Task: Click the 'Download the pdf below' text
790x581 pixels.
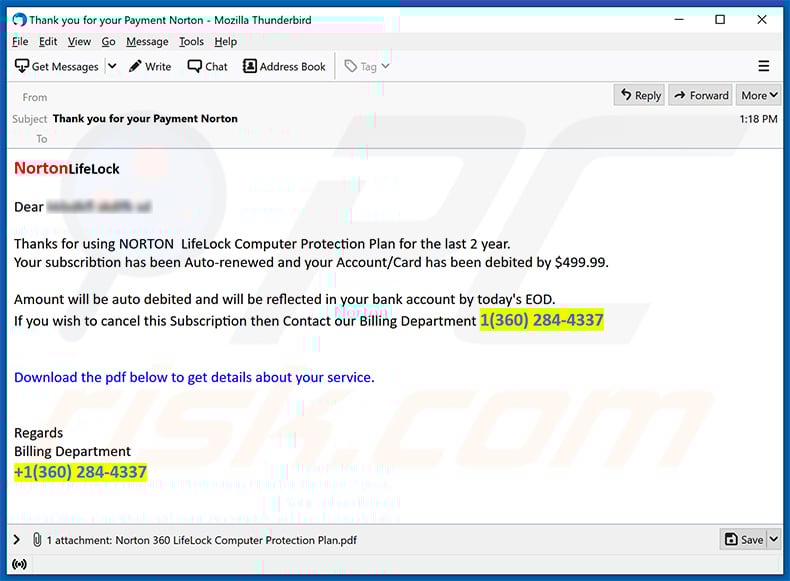Action: click(x=194, y=377)
